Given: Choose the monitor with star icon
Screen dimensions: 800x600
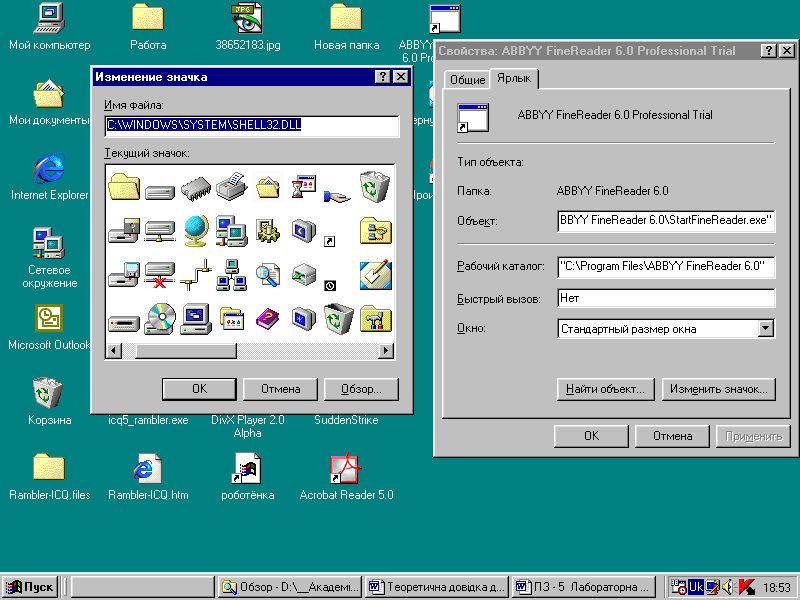Looking at the screenshot, I should pos(304,319).
